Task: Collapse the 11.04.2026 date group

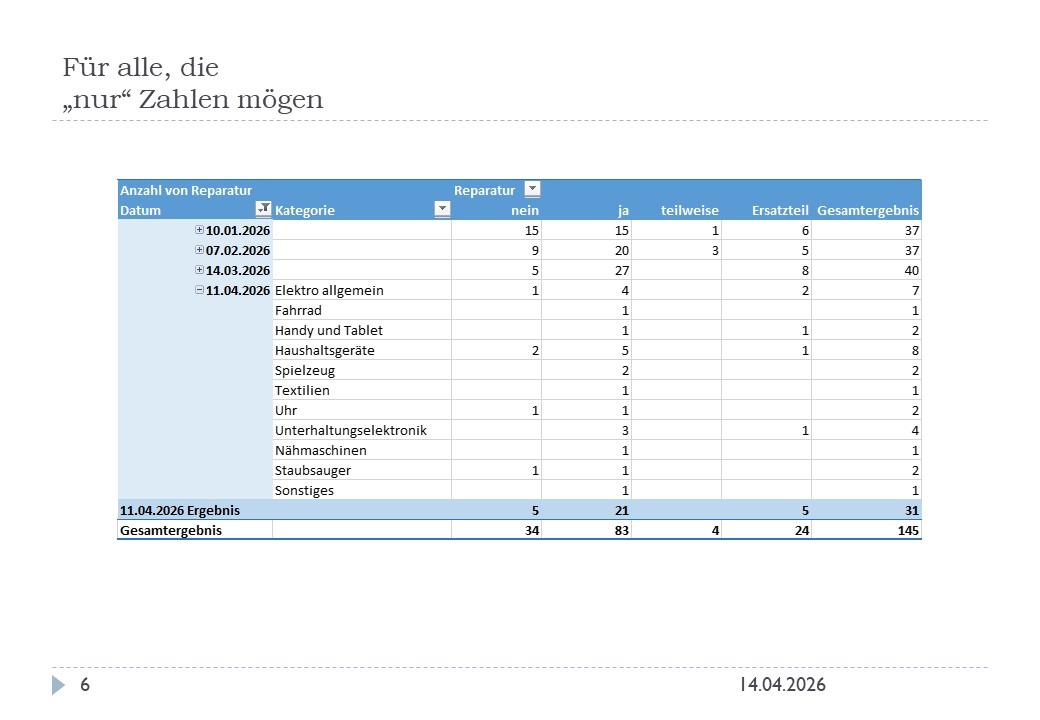Action: (199, 290)
